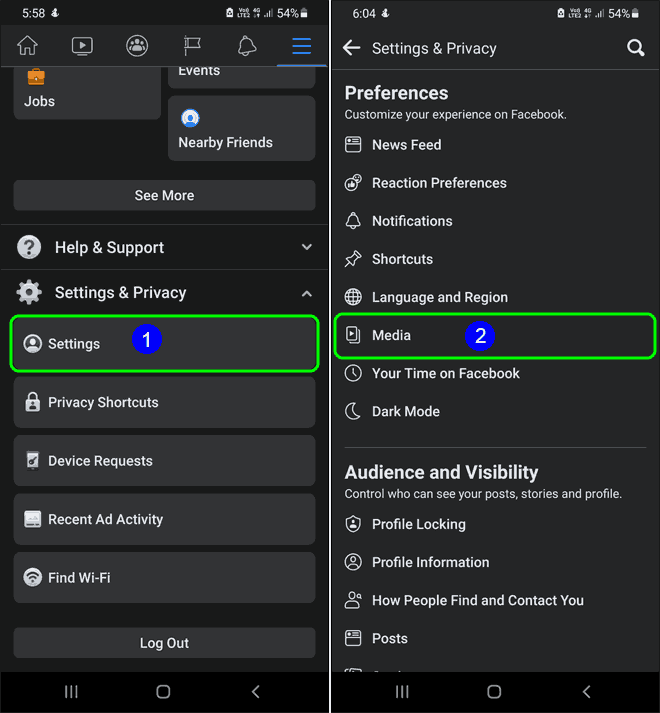Open Your Time on Facebook

(495, 373)
